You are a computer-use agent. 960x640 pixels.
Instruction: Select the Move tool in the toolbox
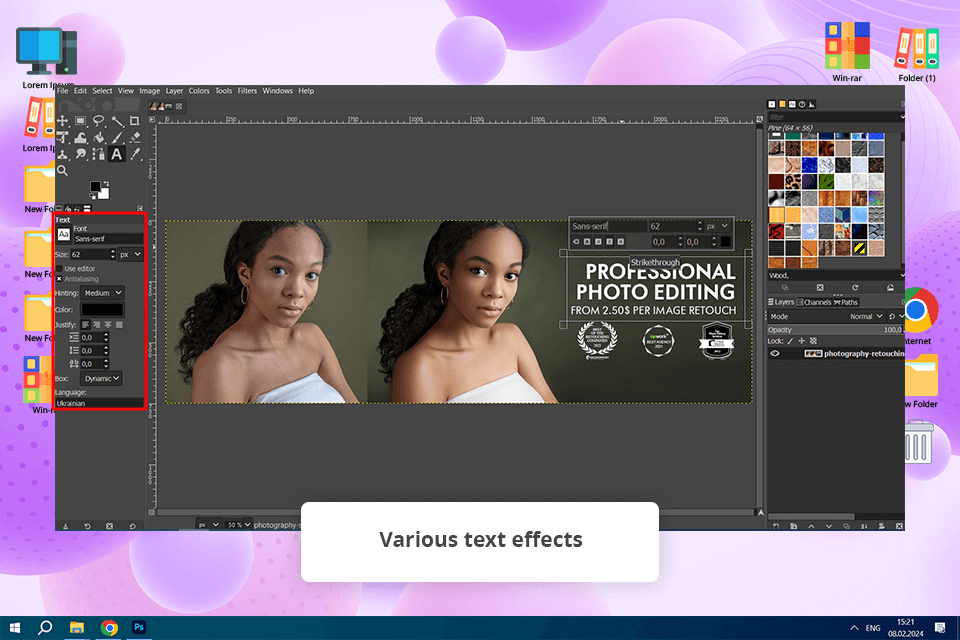[x=62, y=121]
